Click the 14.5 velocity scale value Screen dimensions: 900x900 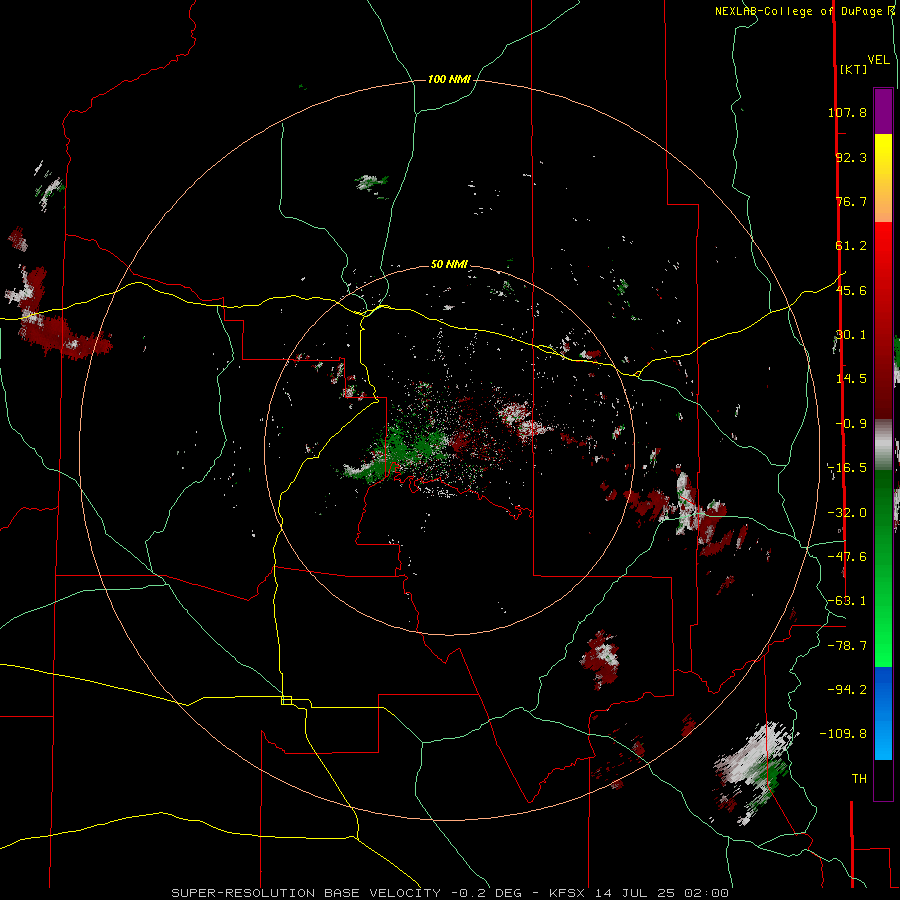click(x=851, y=379)
